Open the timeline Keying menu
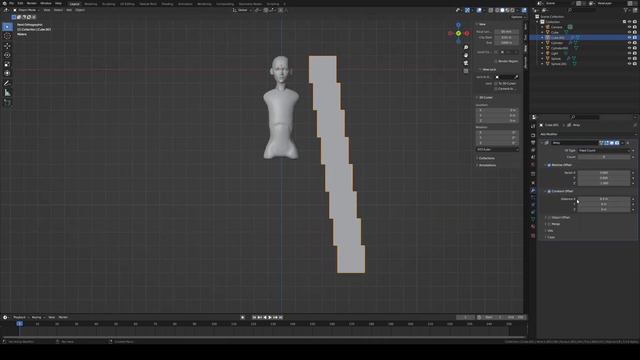 click(x=37, y=317)
